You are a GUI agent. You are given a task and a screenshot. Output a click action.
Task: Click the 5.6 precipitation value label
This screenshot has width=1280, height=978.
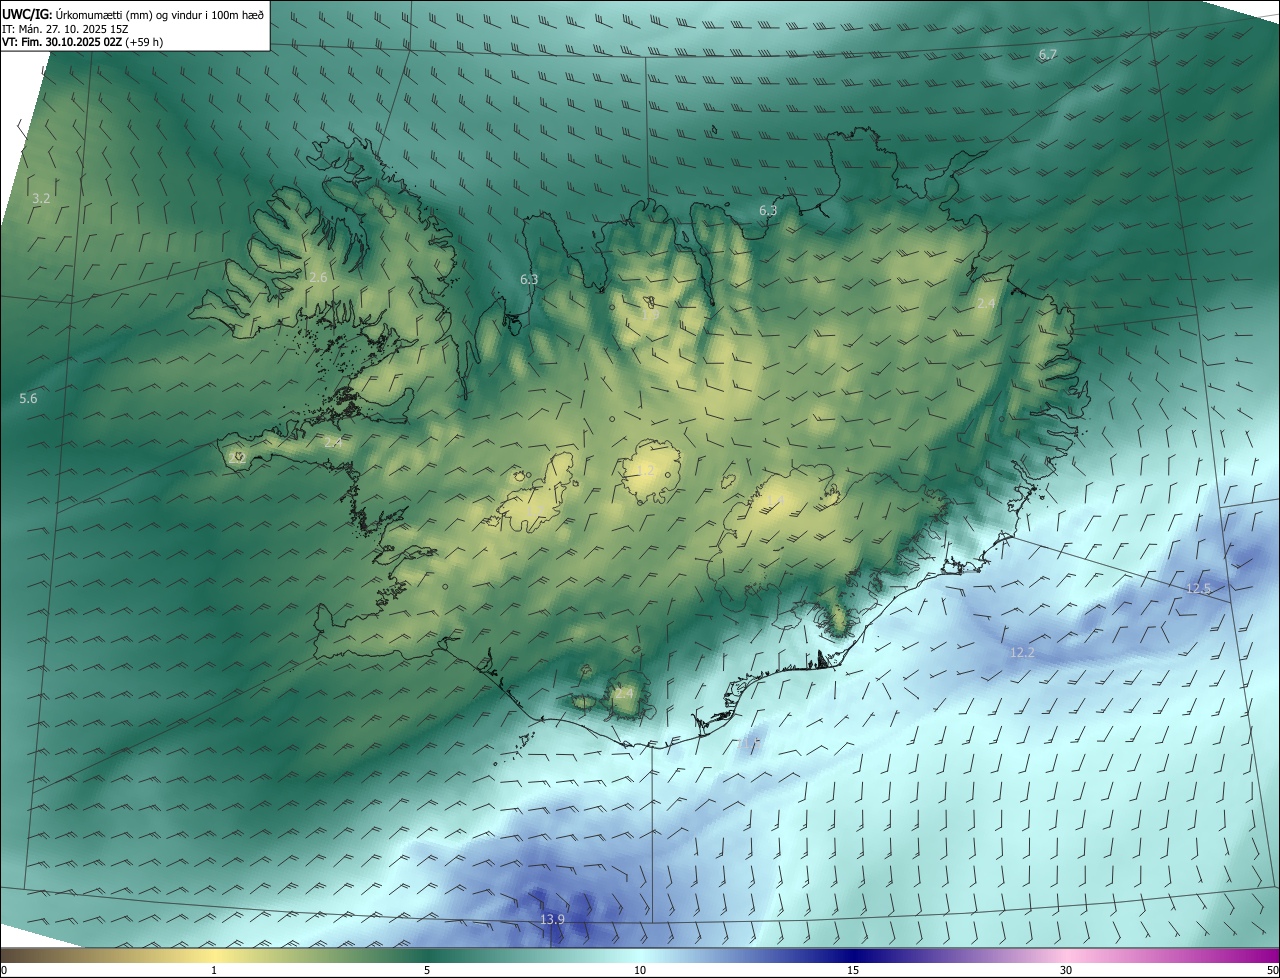(x=28, y=398)
